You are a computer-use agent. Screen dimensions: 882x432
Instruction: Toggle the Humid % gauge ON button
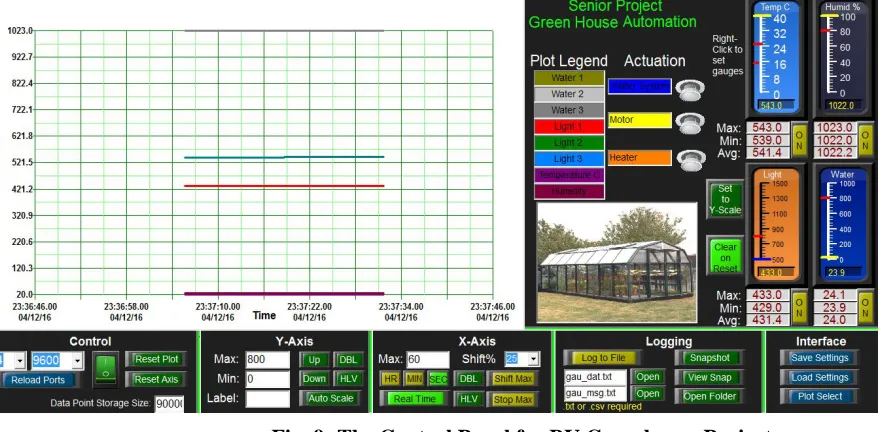click(x=866, y=140)
